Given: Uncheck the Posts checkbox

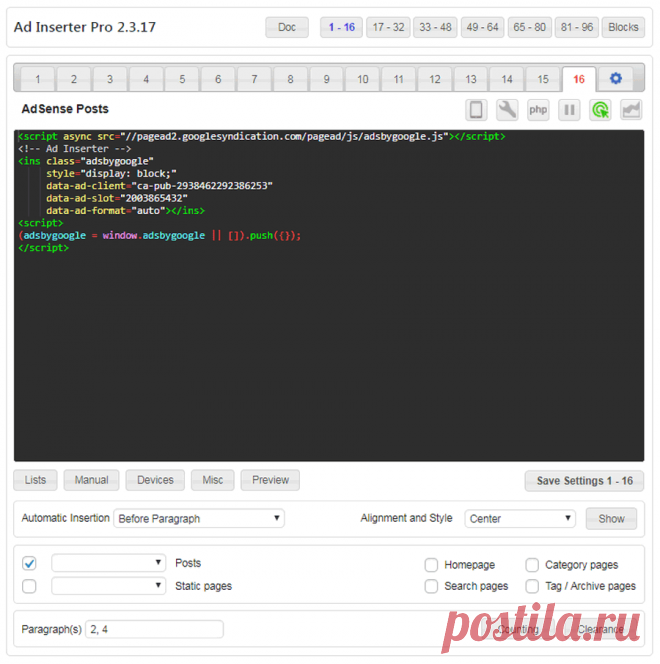Looking at the screenshot, I should click(30, 564).
